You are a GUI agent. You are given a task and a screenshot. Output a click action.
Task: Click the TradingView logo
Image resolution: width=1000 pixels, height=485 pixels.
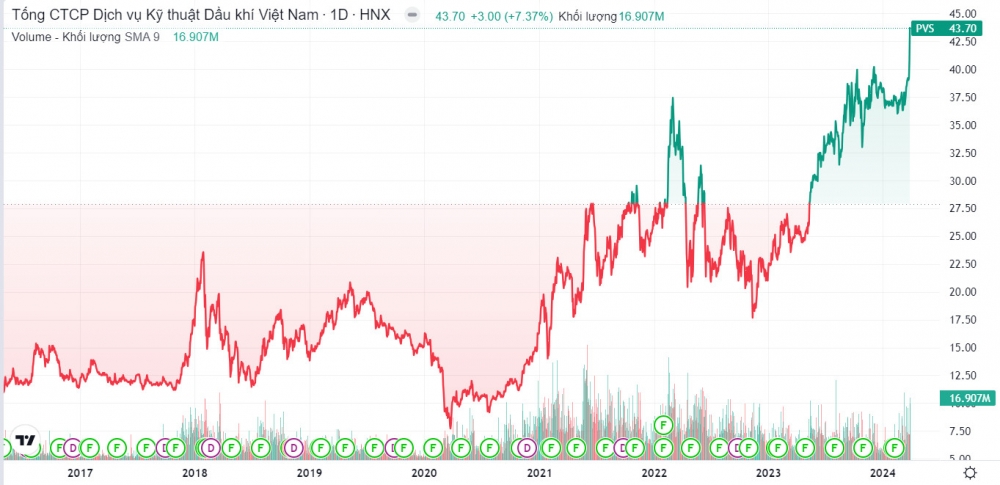(26, 440)
